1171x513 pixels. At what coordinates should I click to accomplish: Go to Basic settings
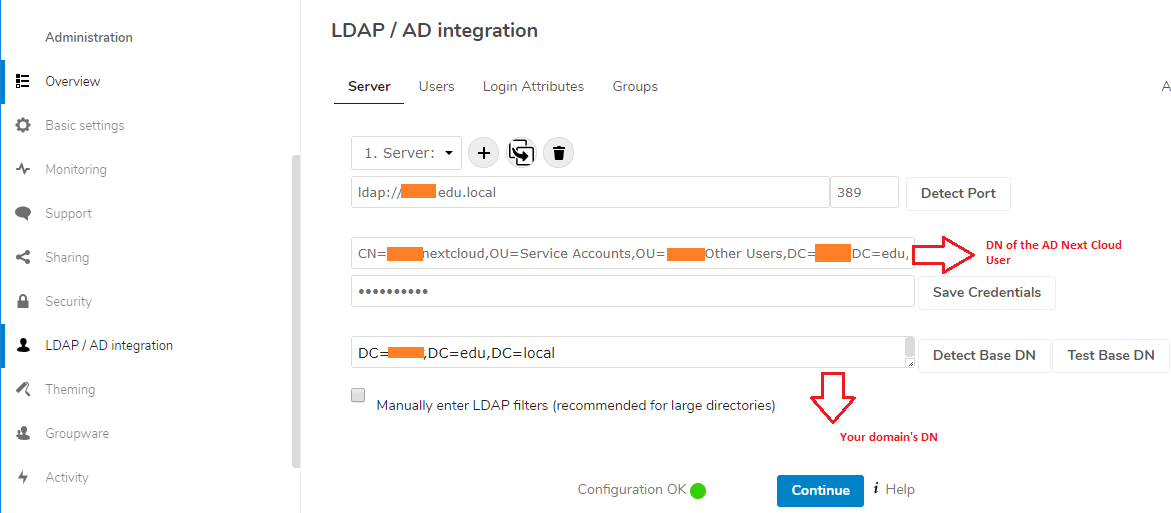(84, 125)
